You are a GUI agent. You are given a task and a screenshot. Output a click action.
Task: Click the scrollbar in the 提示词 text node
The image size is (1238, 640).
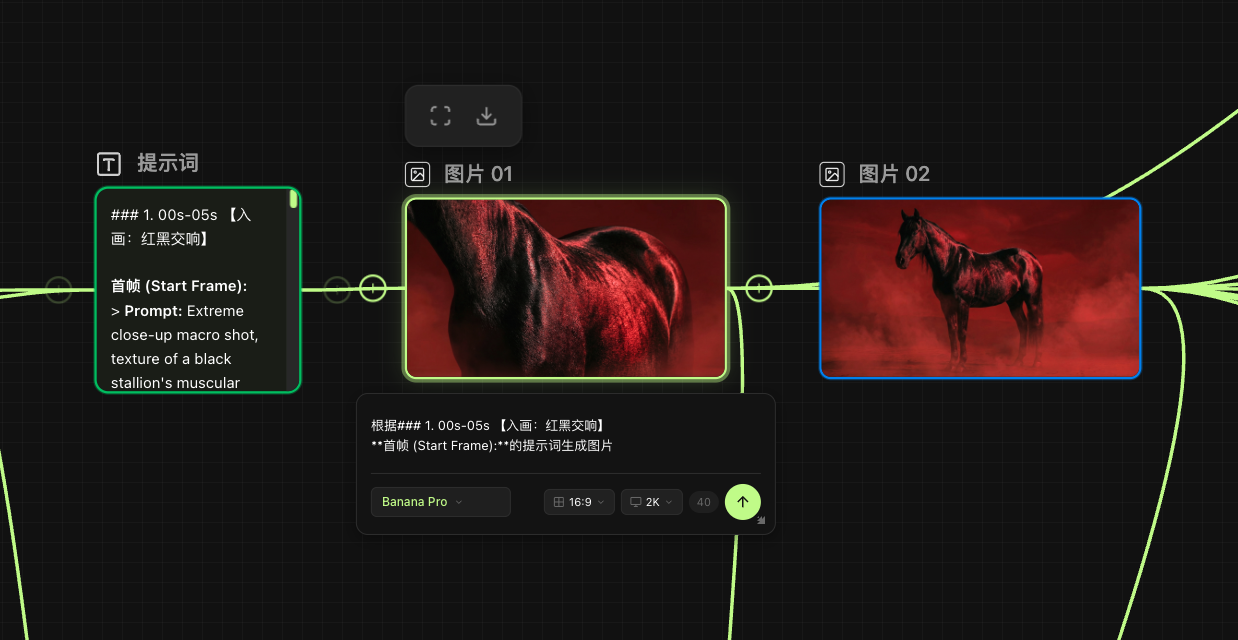(x=293, y=200)
